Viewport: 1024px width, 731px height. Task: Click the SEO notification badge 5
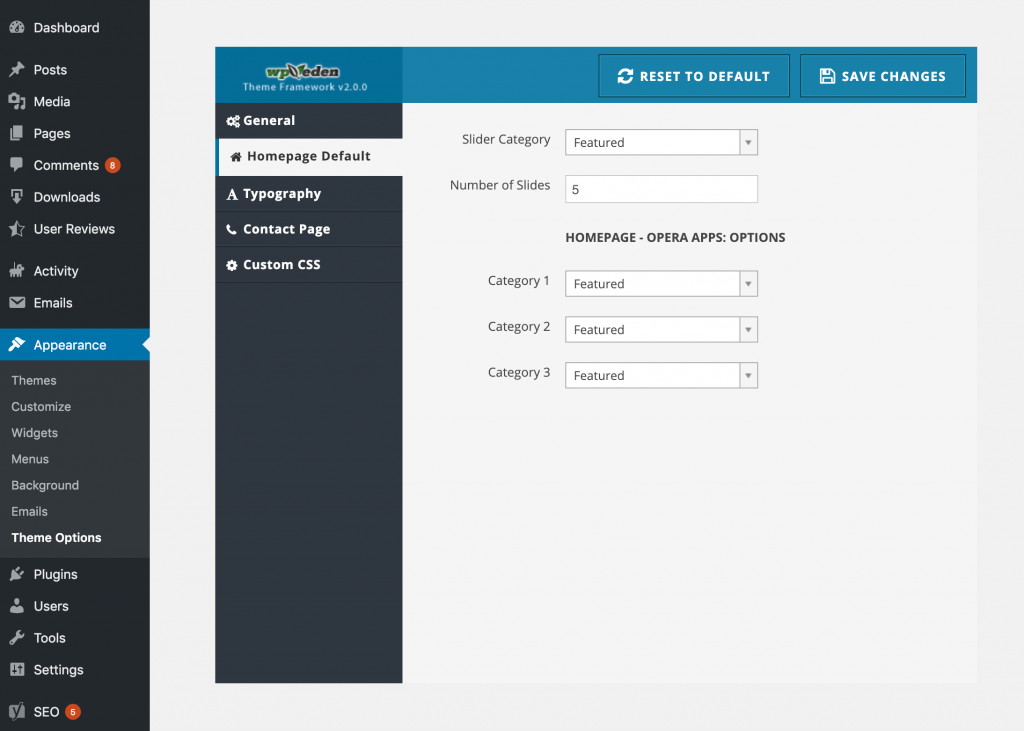73,711
